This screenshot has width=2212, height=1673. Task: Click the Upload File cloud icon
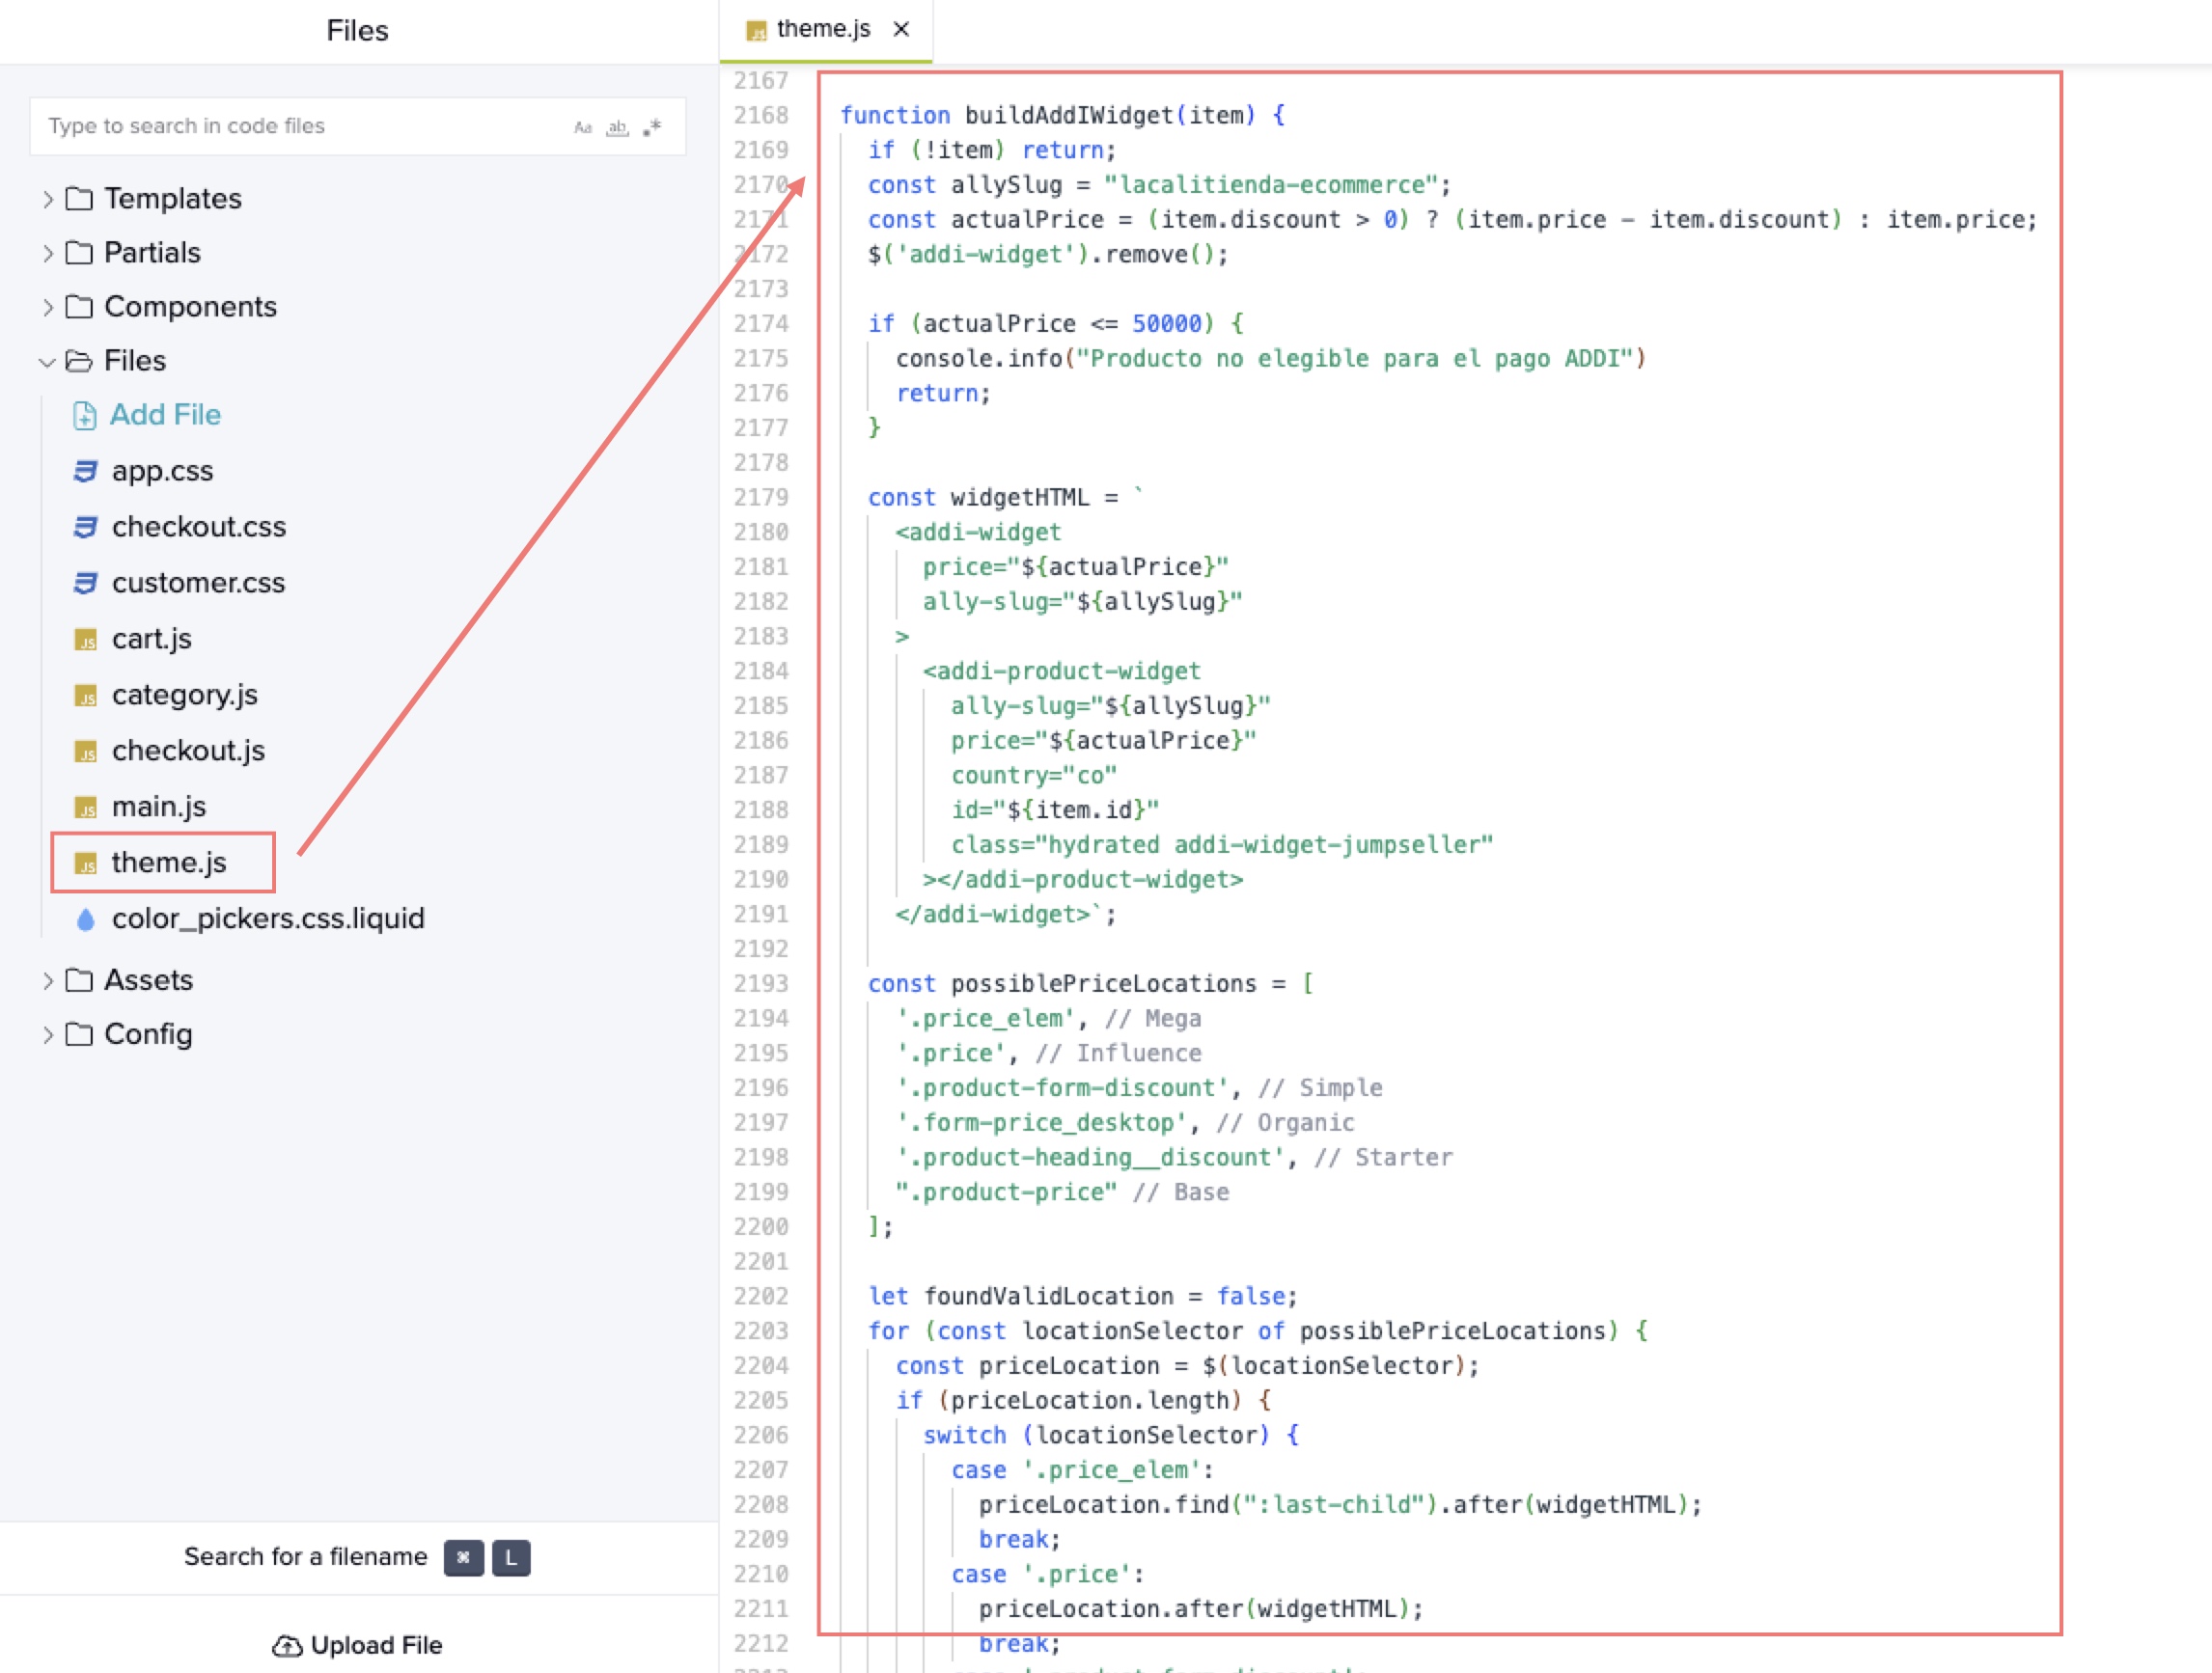tap(287, 1645)
